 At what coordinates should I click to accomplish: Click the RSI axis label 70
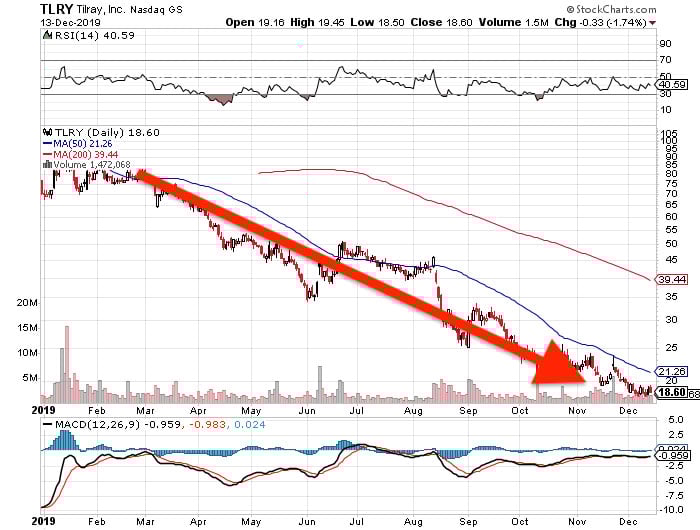[x=665, y=59]
